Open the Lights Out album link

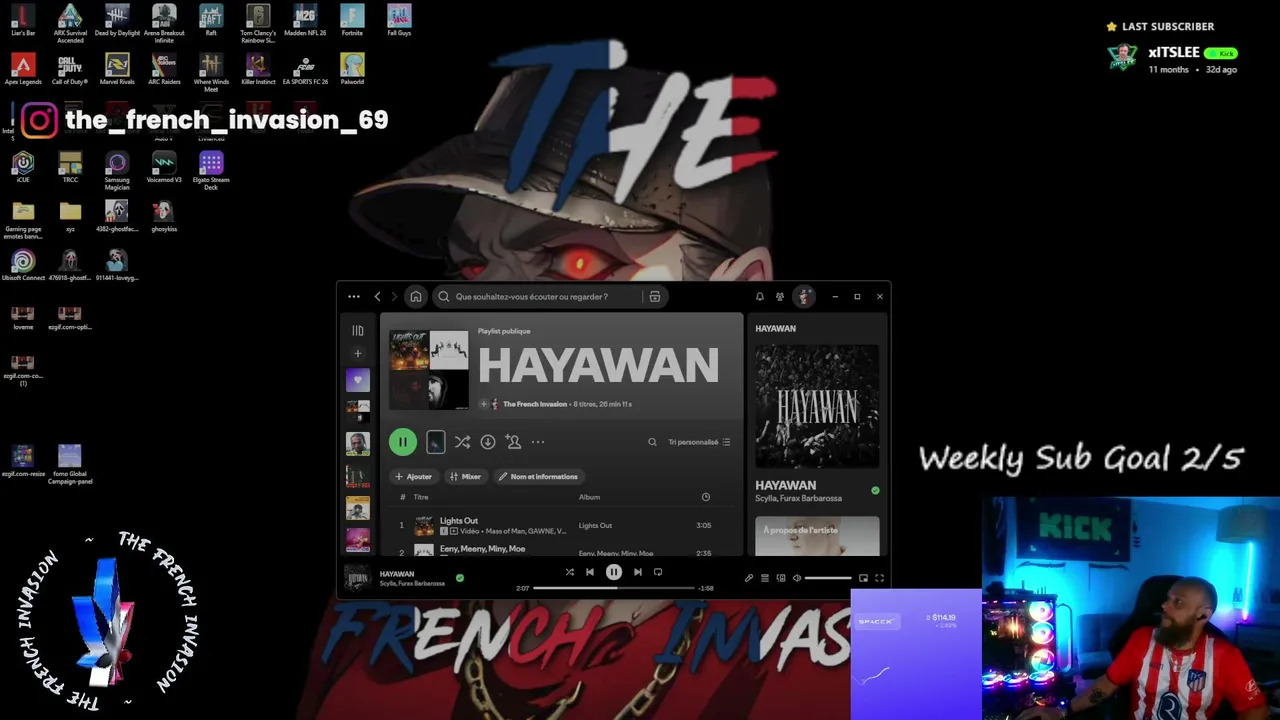point(595,526)
